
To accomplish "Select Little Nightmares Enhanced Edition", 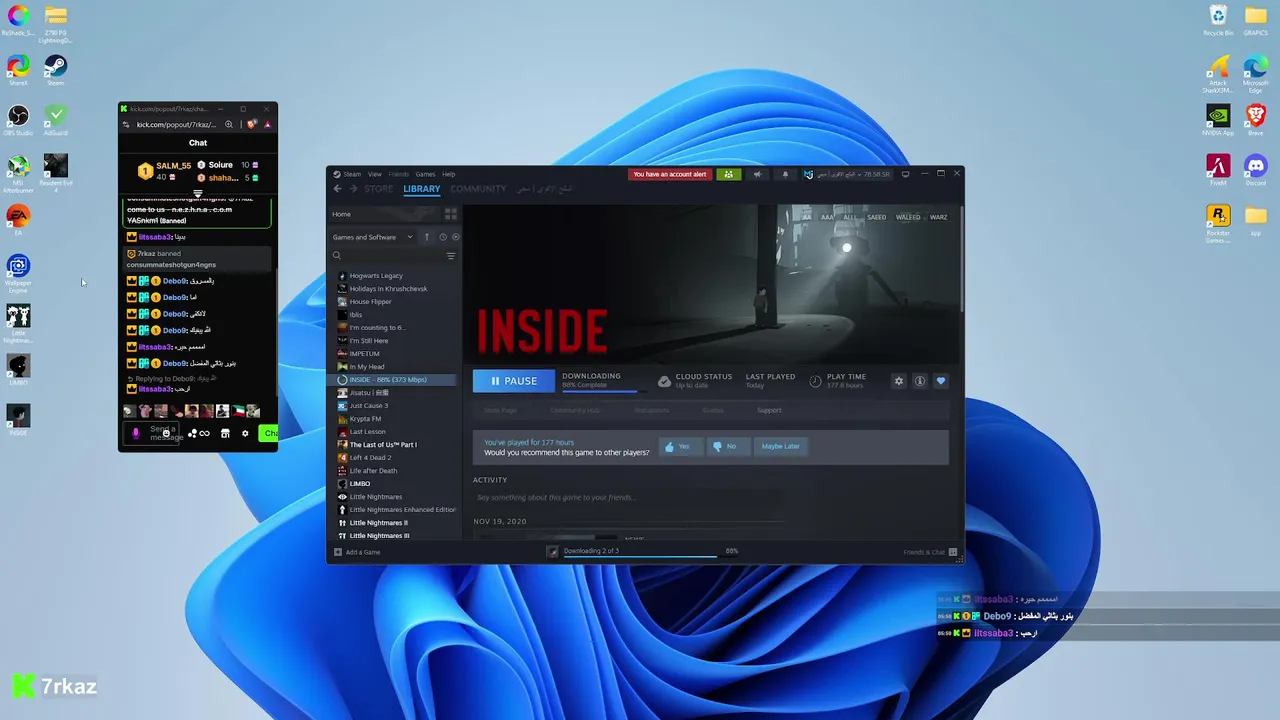I will pyautogui.click(x=396, y=510).
